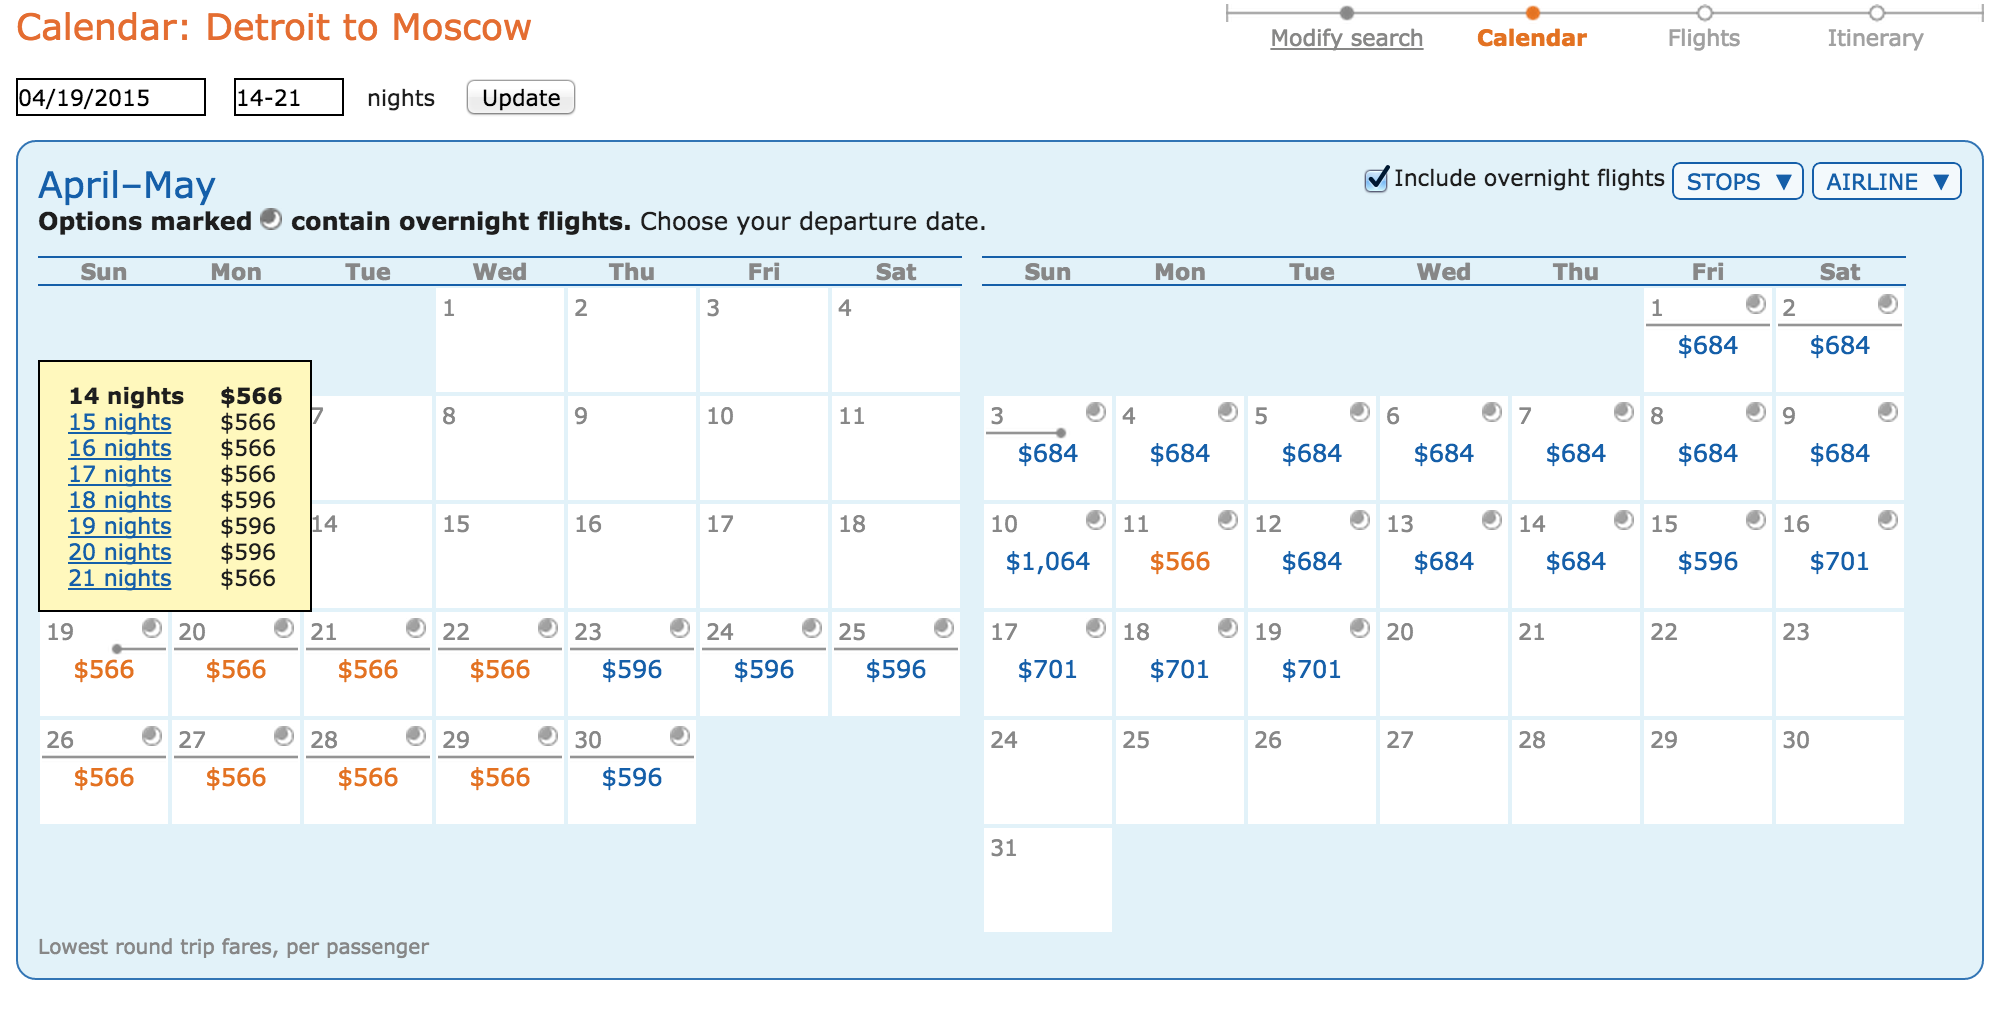Viewport: 2000px width, 1012px height.
Task: Click overnight flight icon on April 22
Action: [548, 628]
